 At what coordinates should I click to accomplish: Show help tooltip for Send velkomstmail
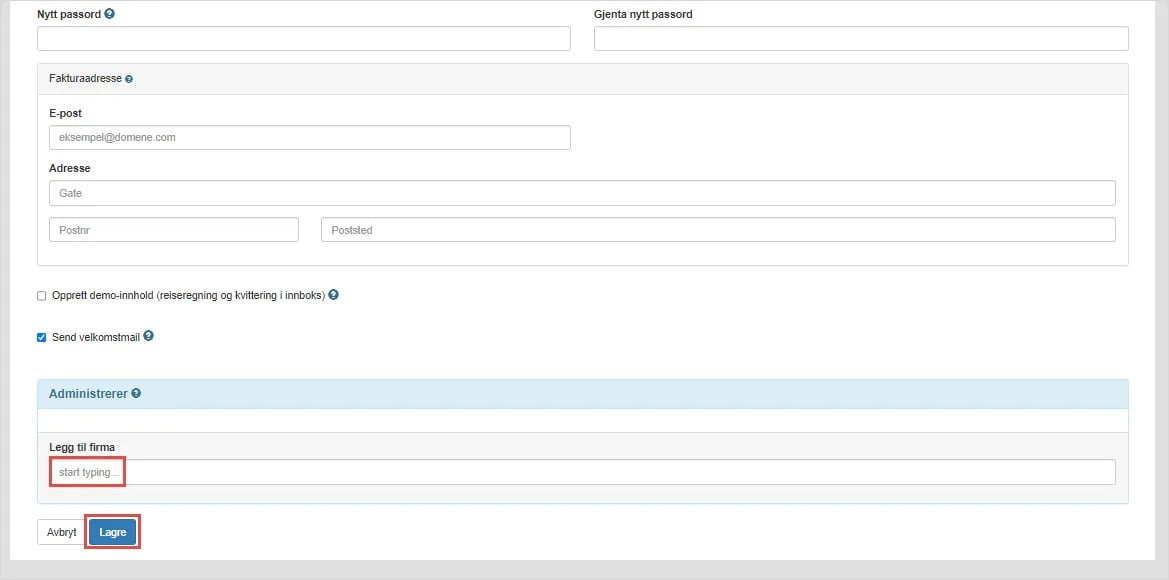pyautogui.click(x=148, y=336)
